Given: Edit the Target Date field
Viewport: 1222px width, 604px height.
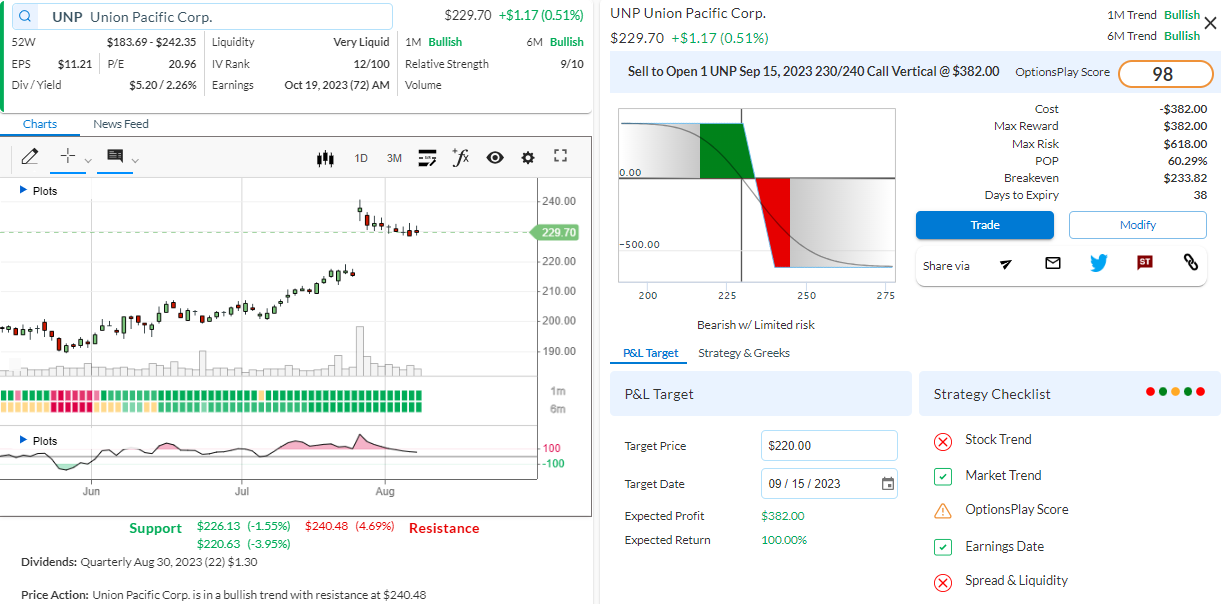Looking at the screenshot, I should (829, 484).
